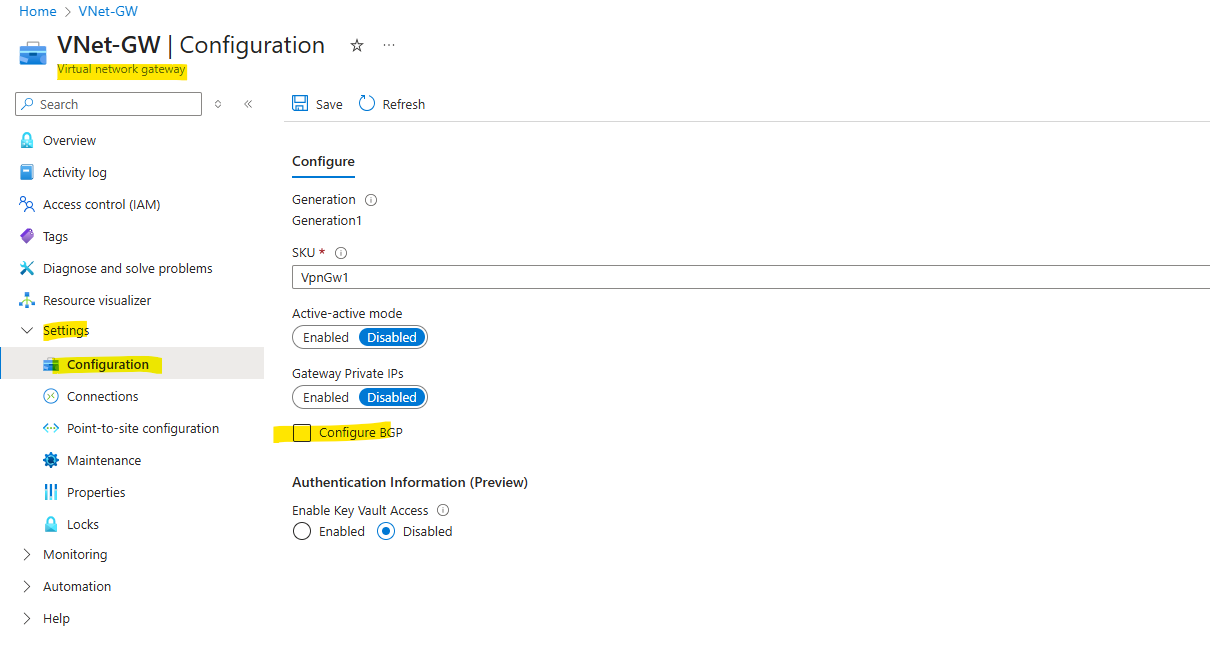Favorite this page with the star icon
The width and height of the screenshot is (1210, 648).
[357, 46]
